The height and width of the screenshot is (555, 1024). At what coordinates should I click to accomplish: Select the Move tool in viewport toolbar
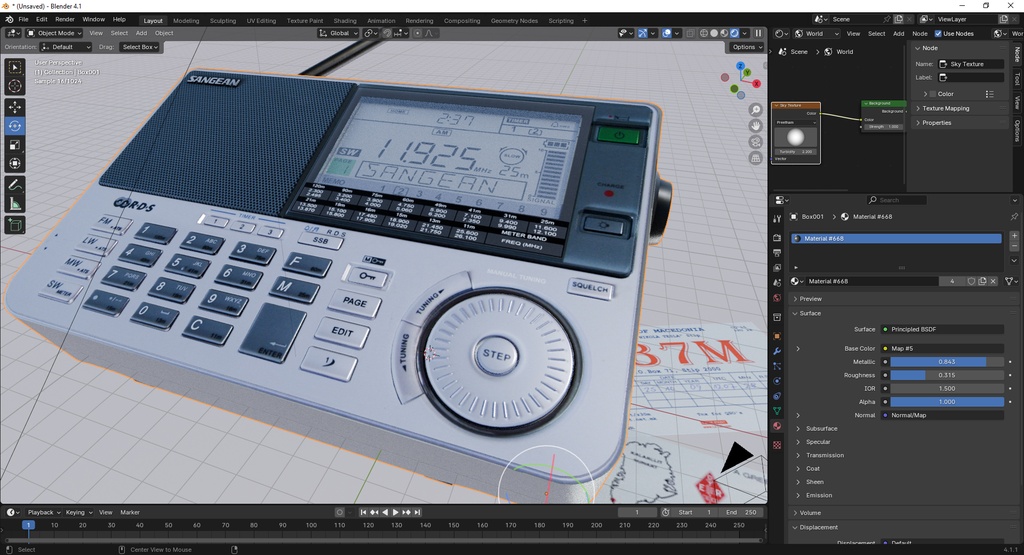coord(15,106)
